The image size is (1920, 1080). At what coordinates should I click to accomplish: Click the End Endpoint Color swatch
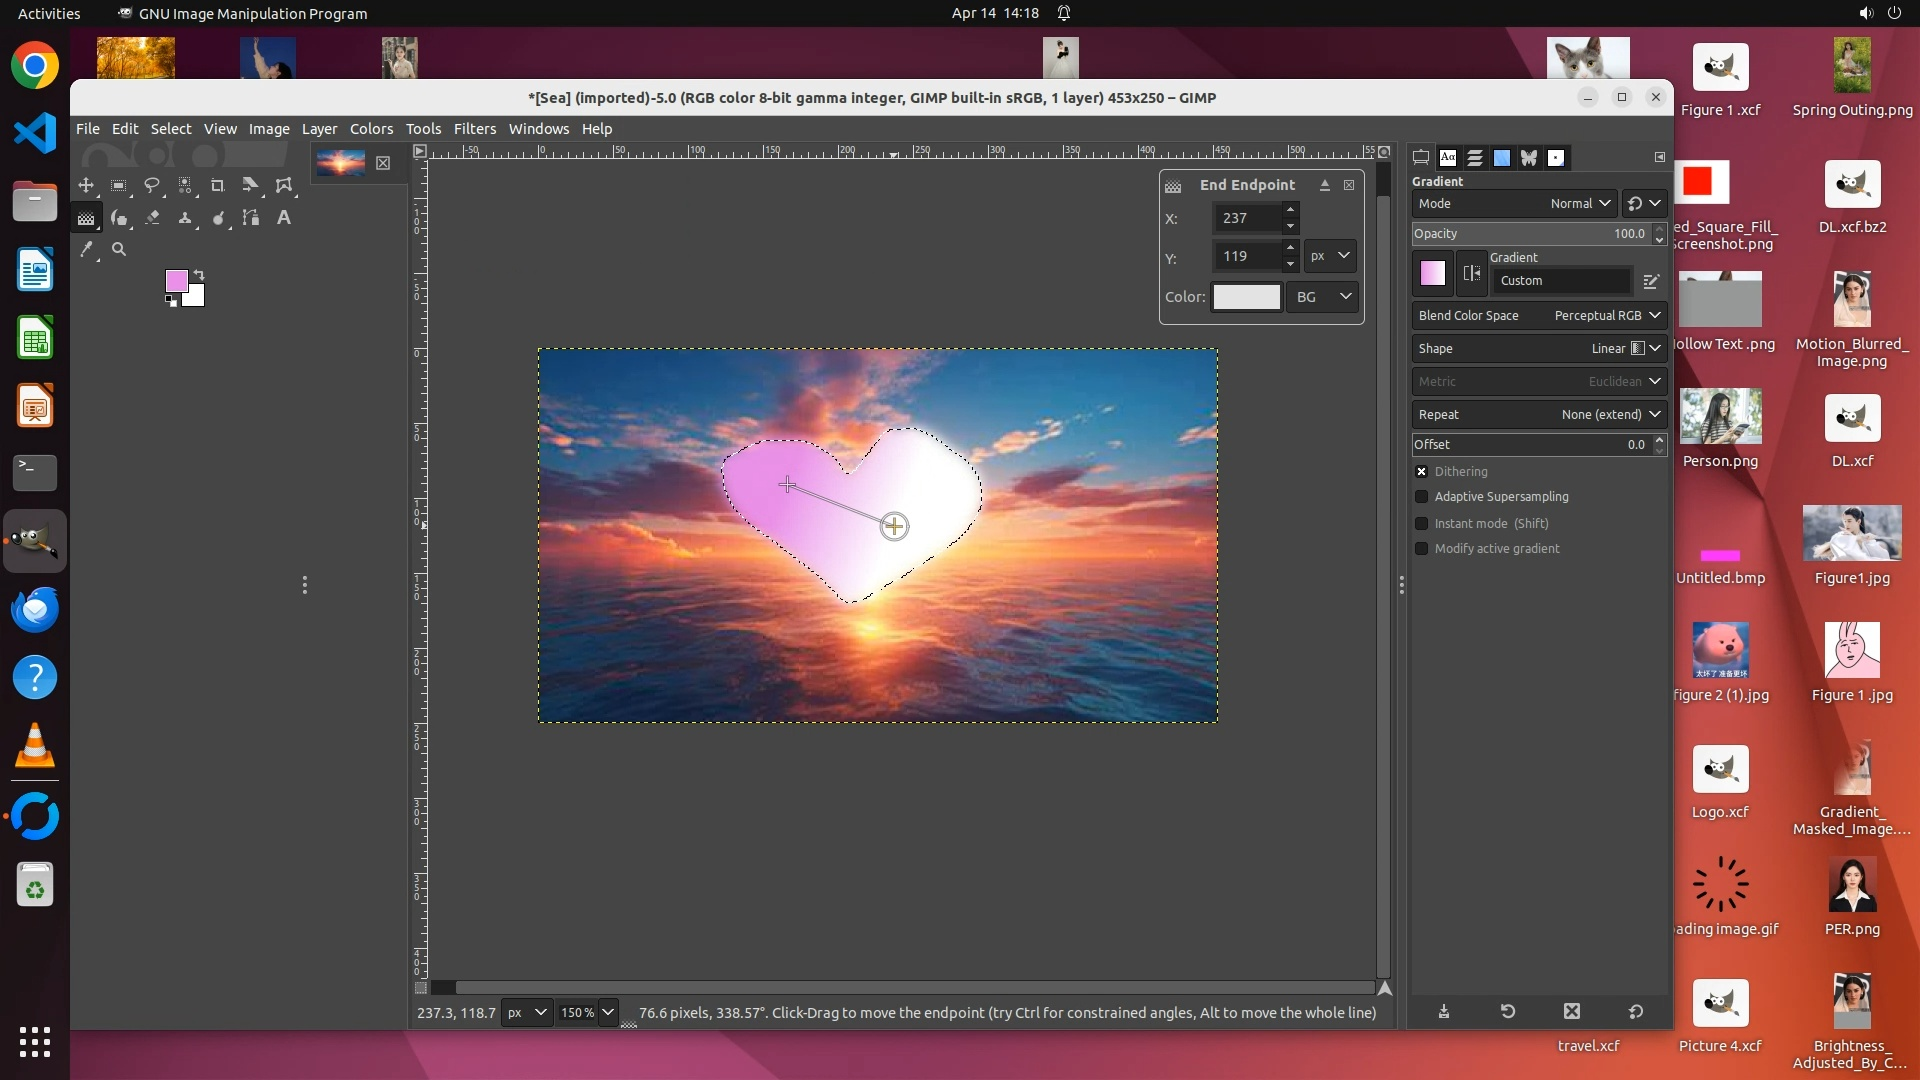pos(1246,297)
